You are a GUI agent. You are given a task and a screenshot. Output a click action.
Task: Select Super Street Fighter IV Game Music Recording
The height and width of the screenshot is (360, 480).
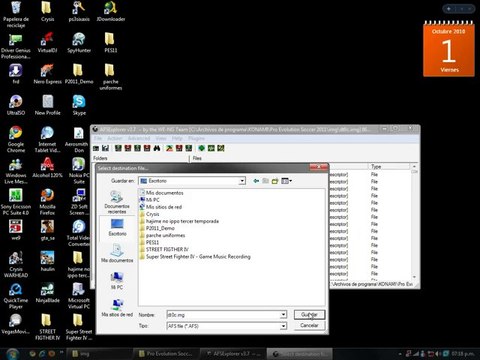[195, 257]
